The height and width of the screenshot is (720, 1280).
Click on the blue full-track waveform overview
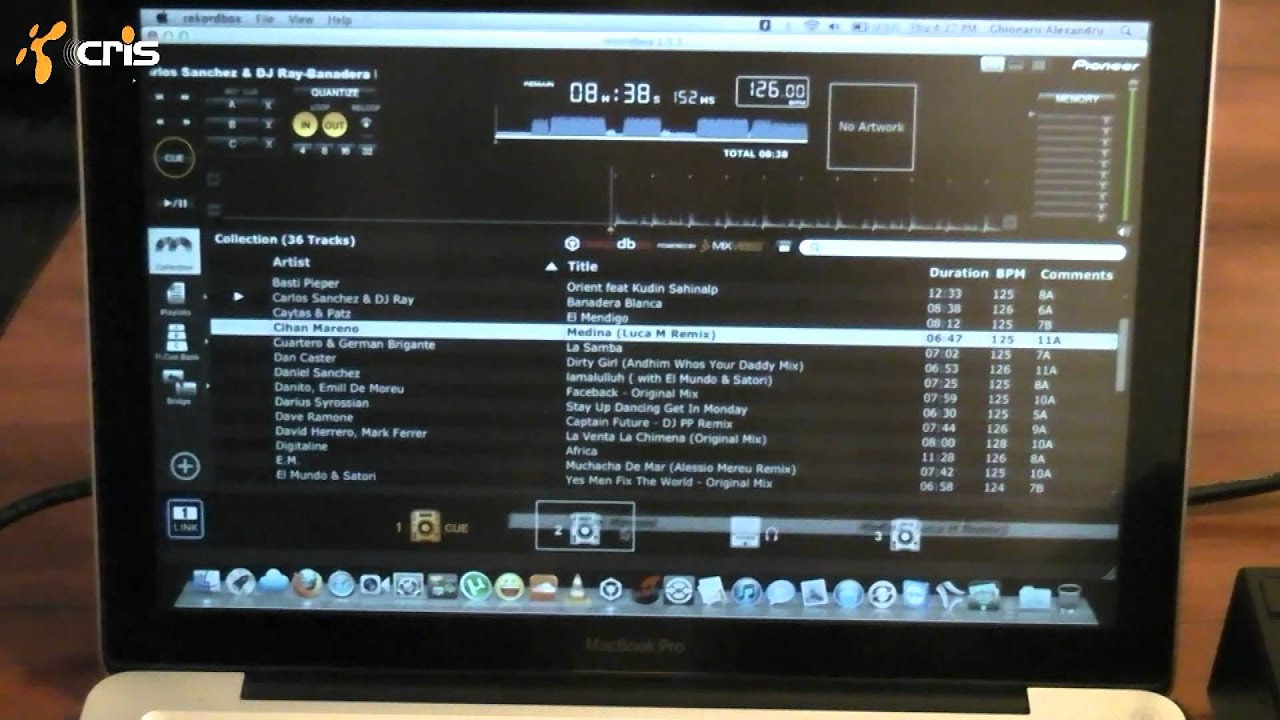tap(651, 128)
